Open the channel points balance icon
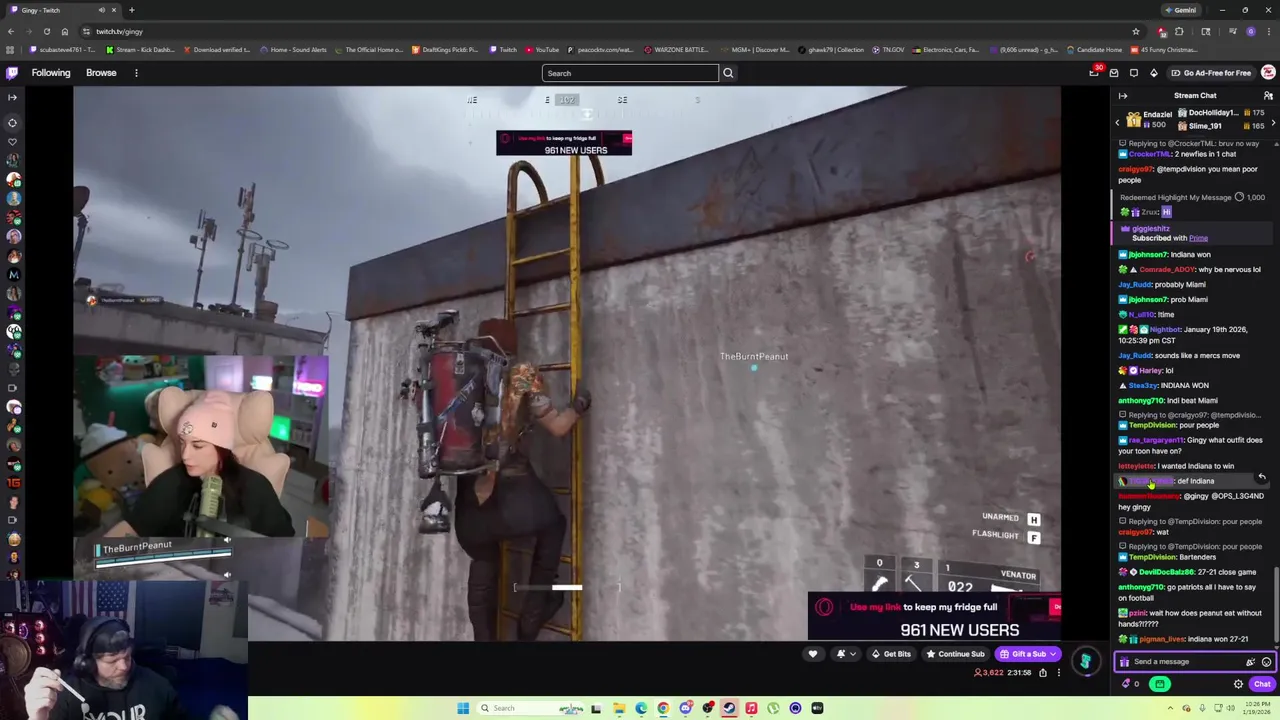This screenshot has width=1280, height=720. point(1130,684)
